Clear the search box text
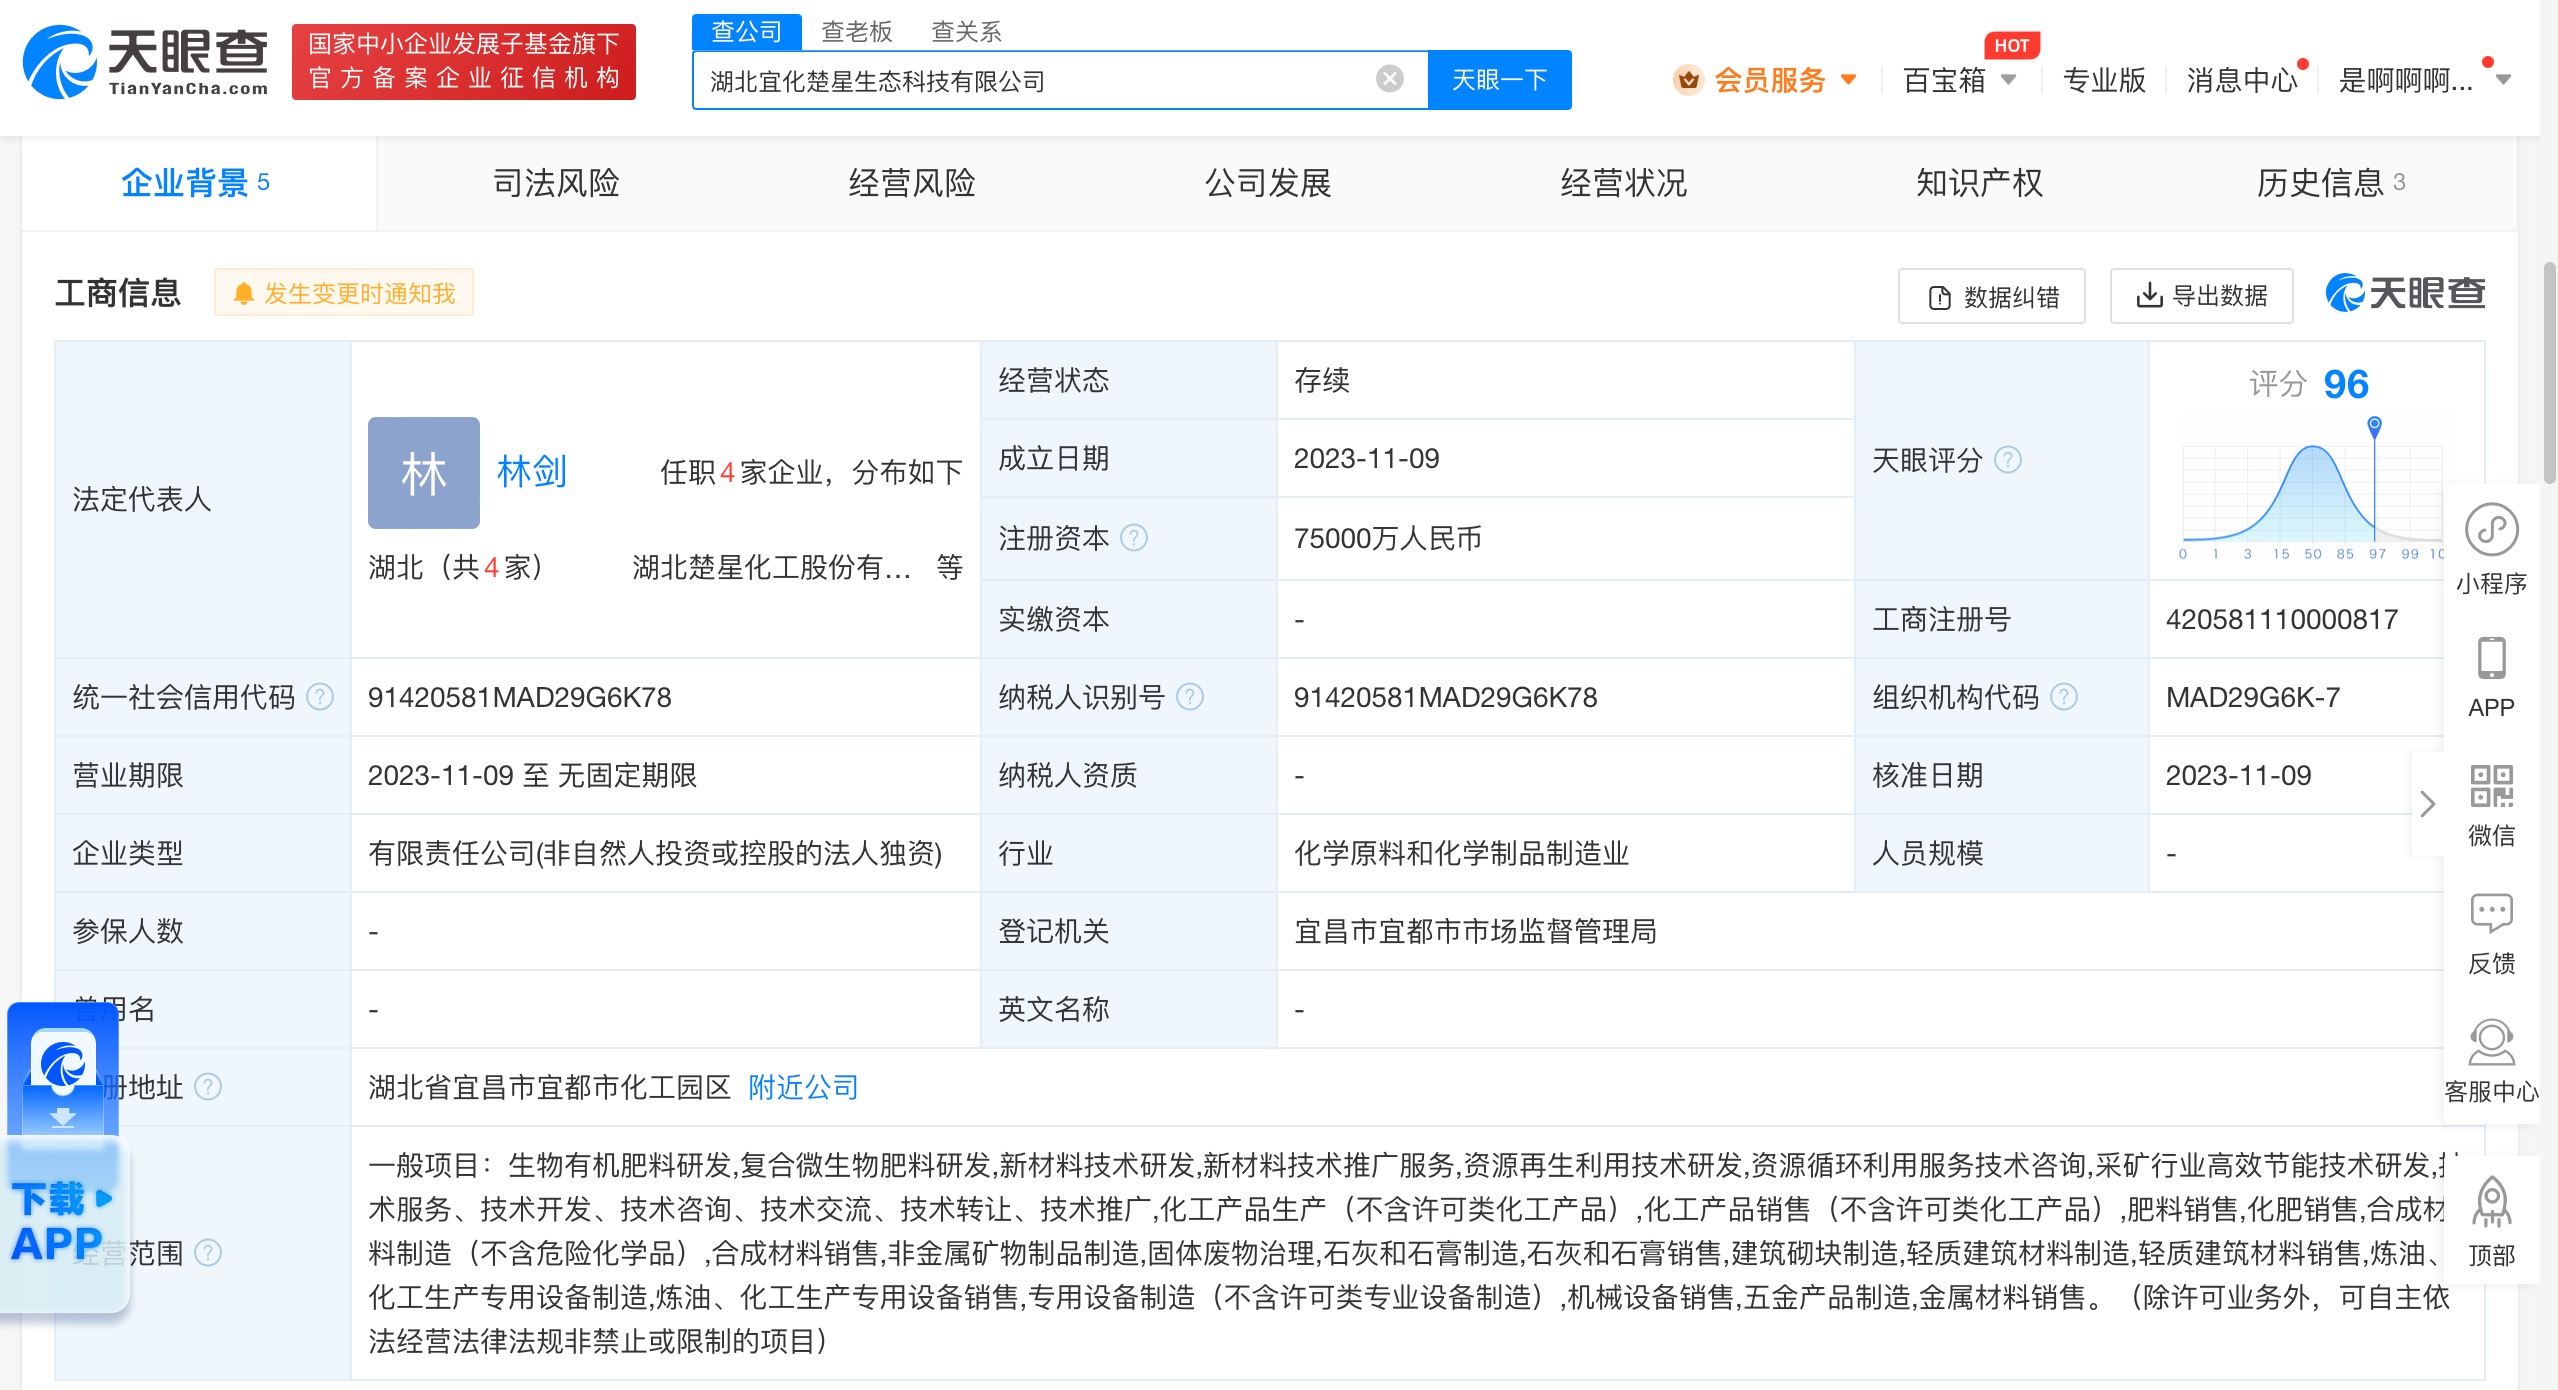This screenshot has height=1390, width=2558. (1389, 79)
